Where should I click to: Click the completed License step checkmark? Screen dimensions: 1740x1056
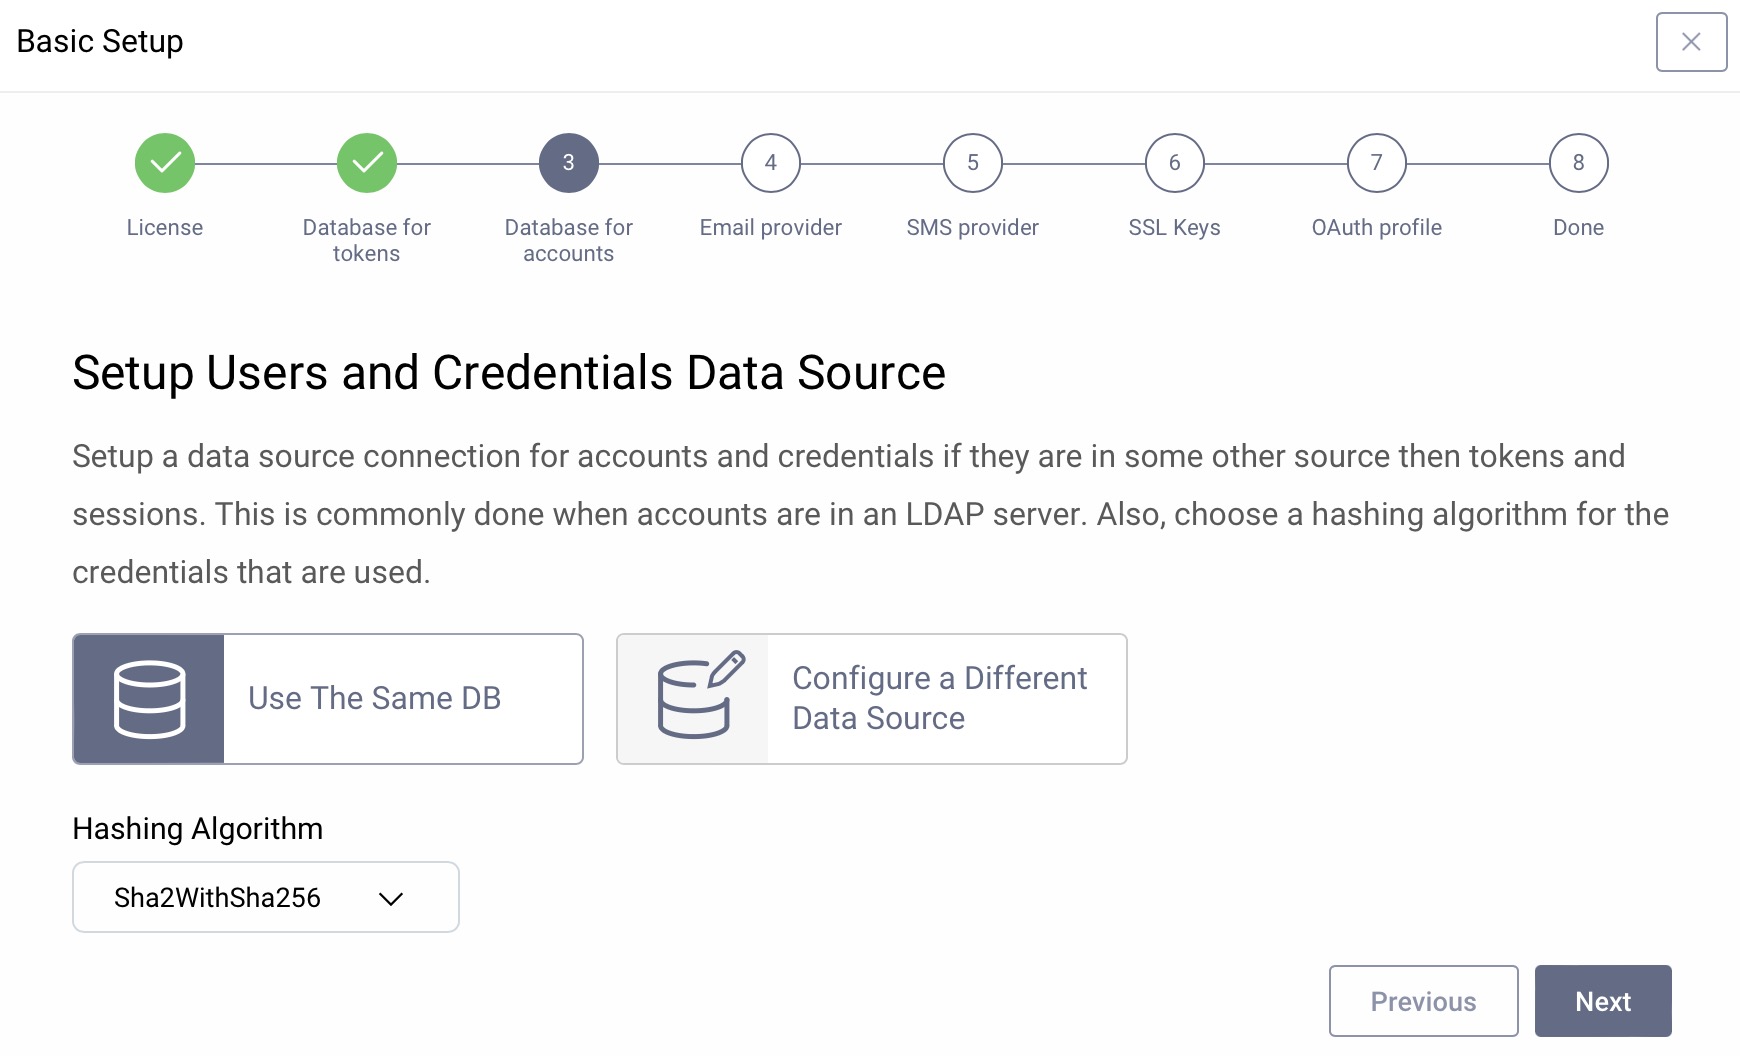tap(165, 162)
